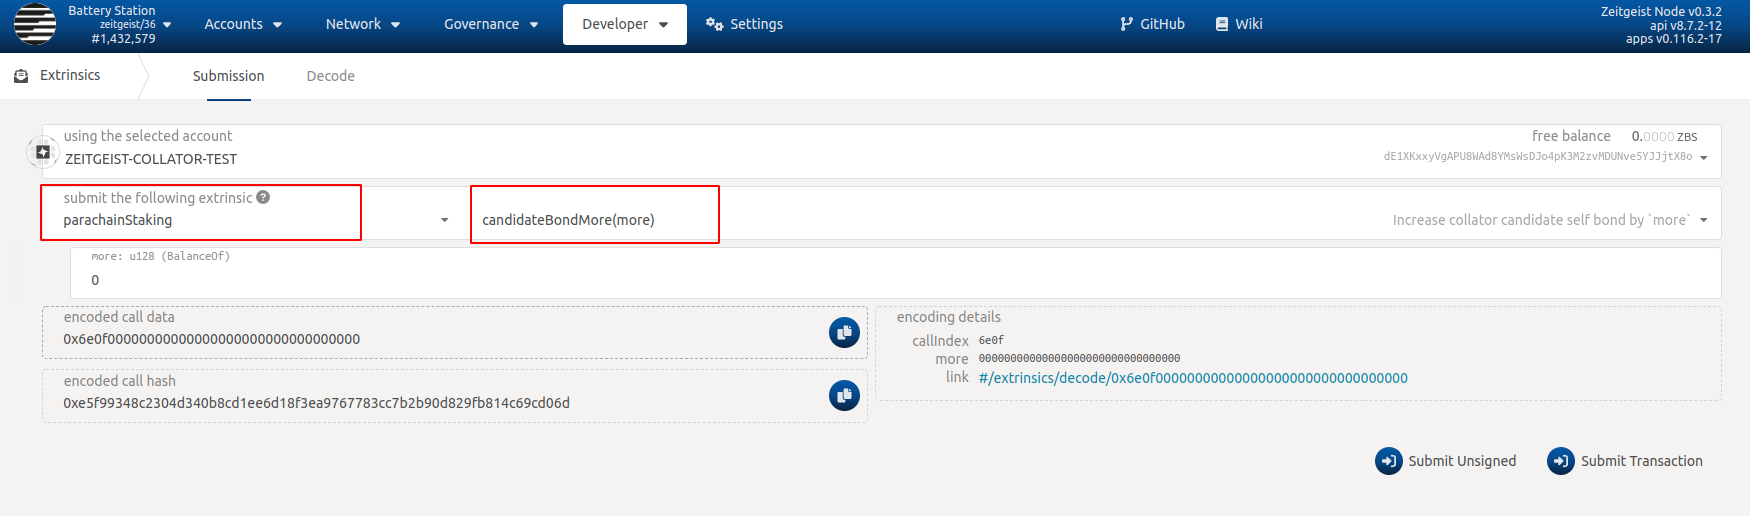Copy the encoded call data
The height and width of the screenshot is (516, 1750).
(844, 332)
